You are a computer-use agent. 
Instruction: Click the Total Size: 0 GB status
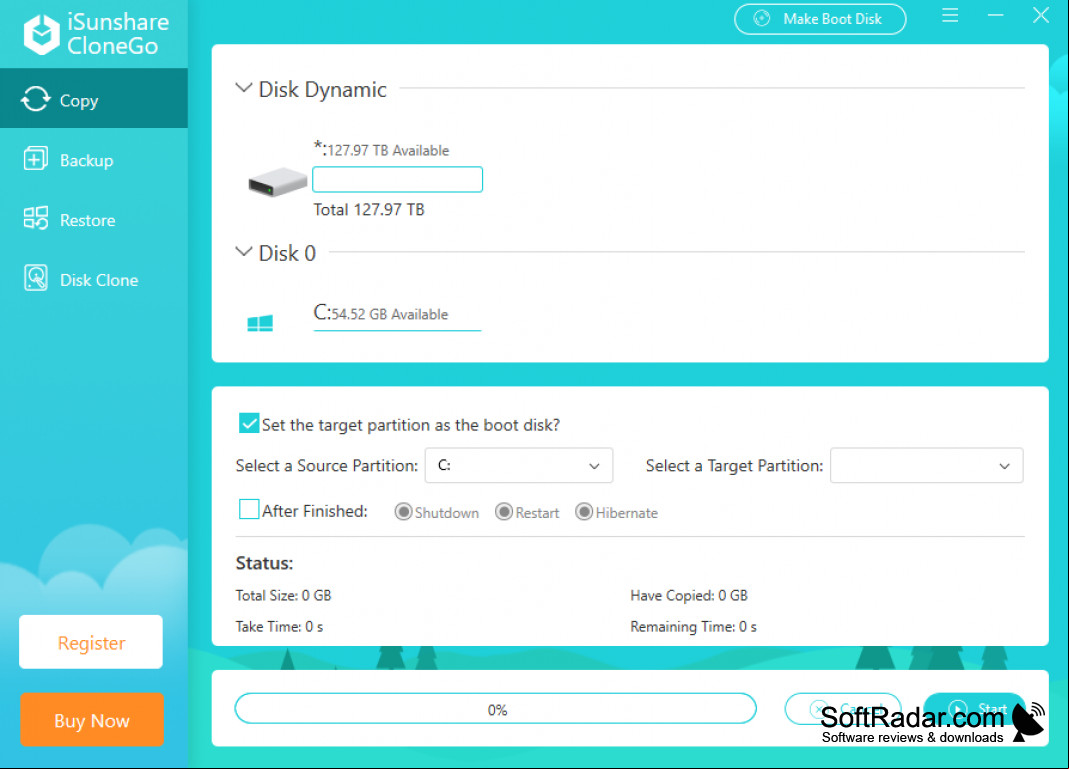[284, 595]
